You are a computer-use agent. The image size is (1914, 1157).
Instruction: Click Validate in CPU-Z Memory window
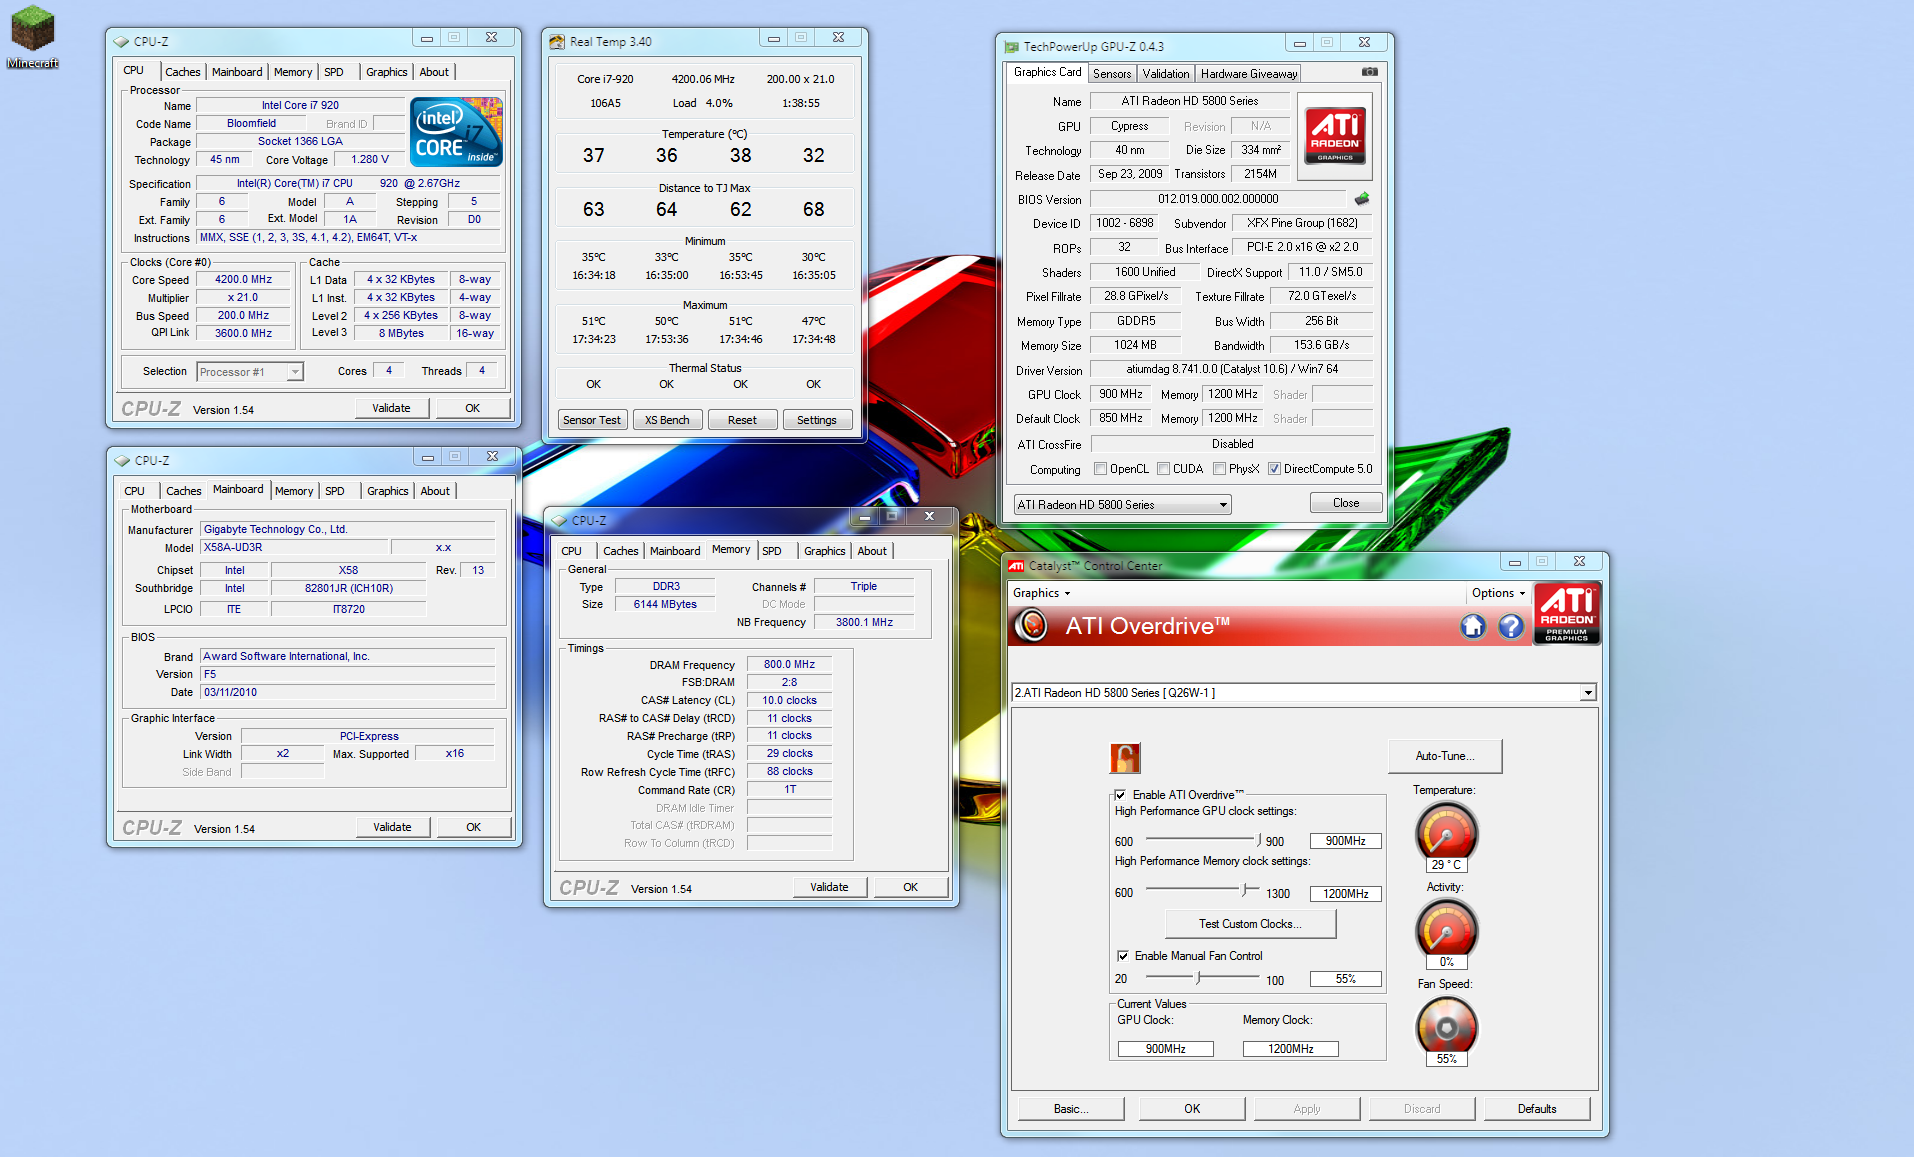point(829,887)
